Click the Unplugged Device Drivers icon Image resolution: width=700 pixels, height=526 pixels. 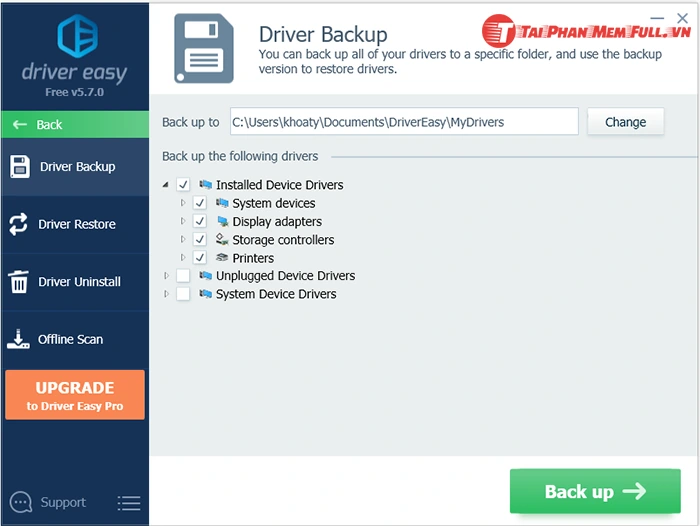pyautogui.click(x=205, y=276)
